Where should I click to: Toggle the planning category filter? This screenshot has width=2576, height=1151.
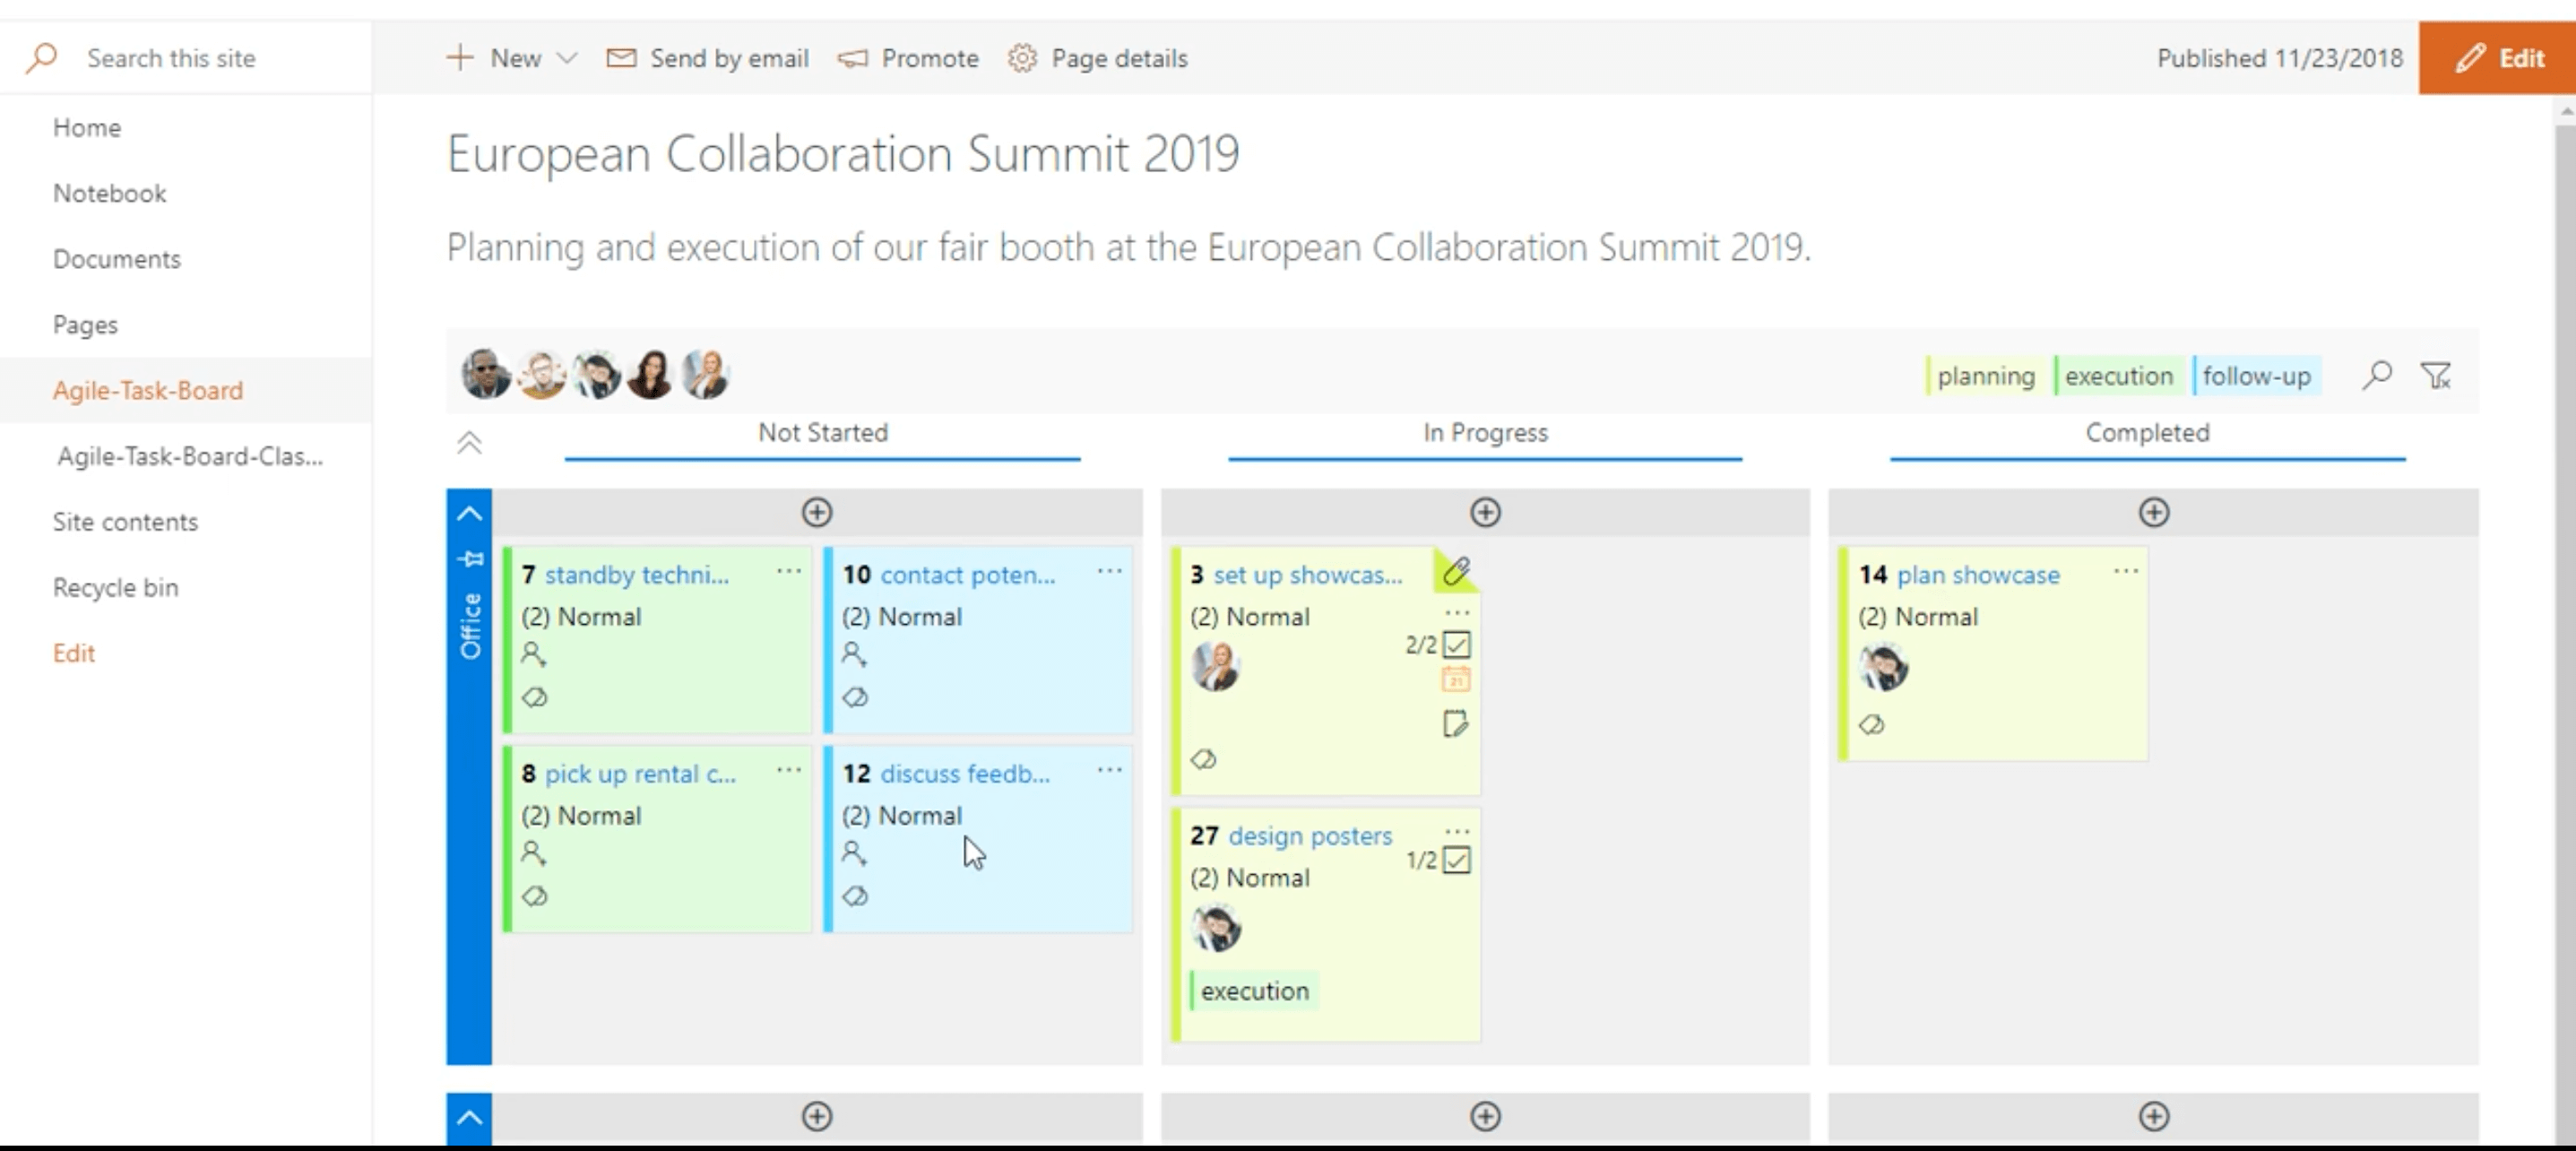coord(1985,376)
